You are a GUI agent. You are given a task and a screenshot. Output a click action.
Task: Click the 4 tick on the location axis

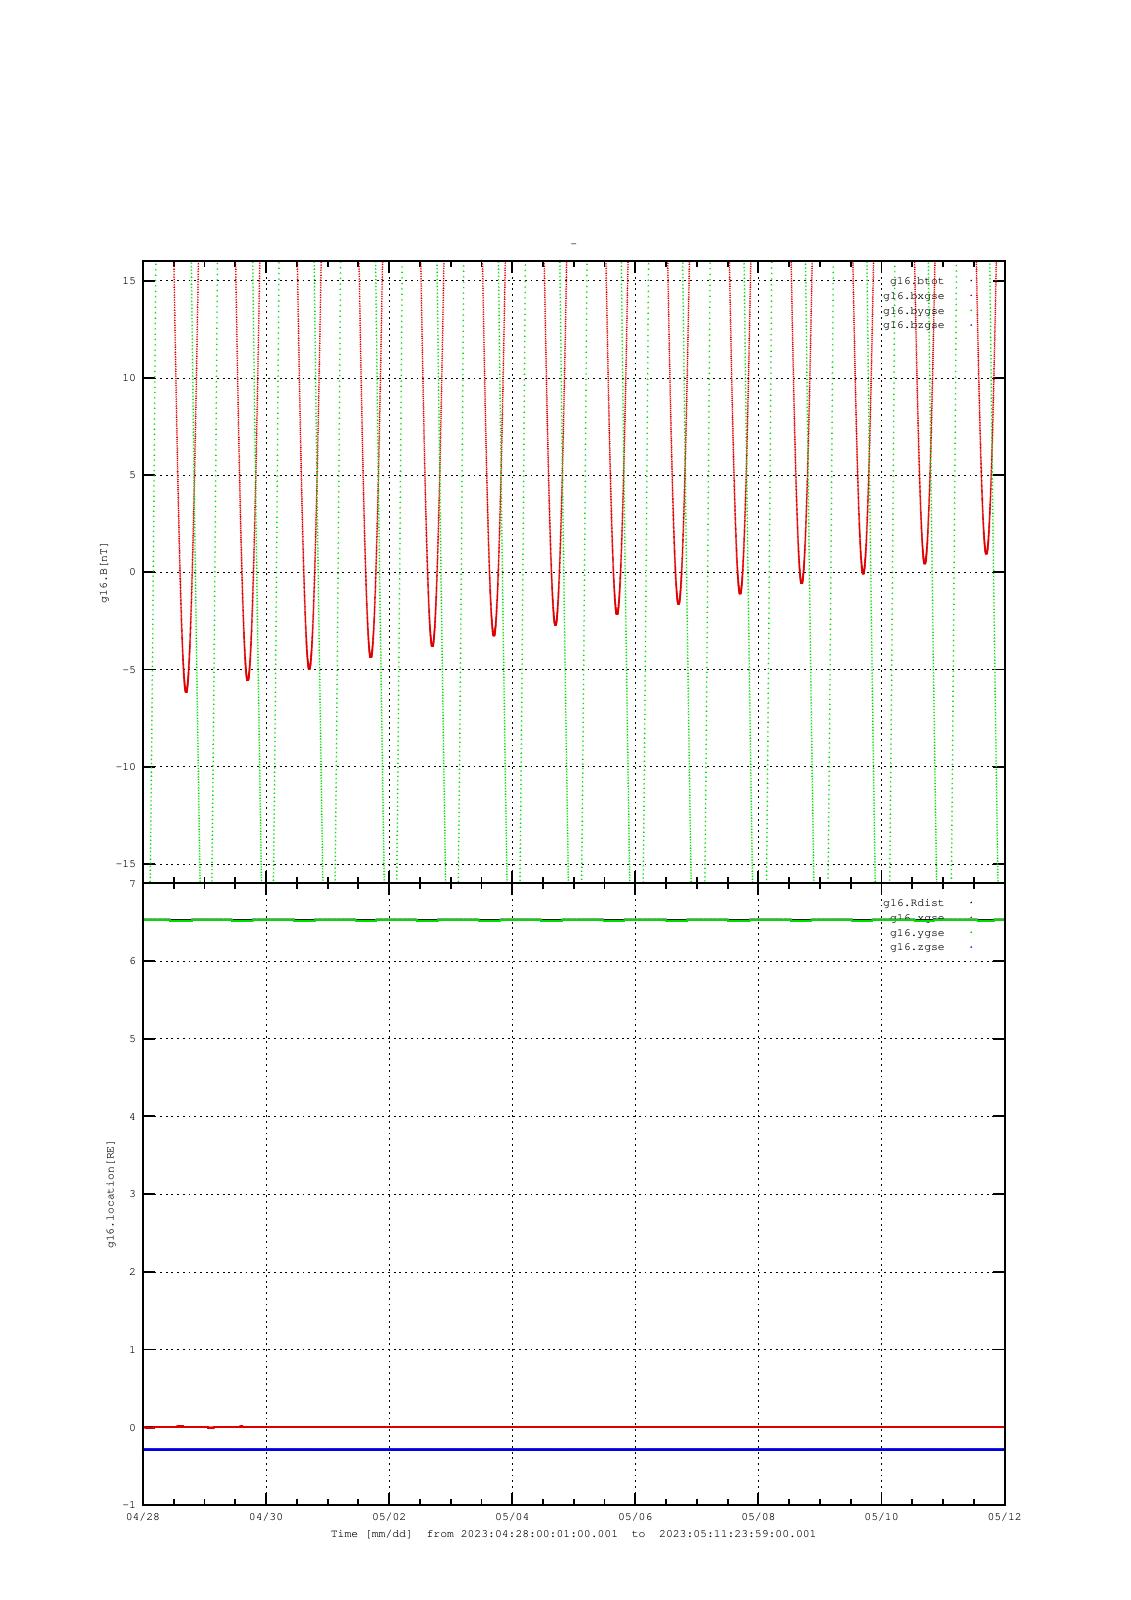coord(132,1117)
